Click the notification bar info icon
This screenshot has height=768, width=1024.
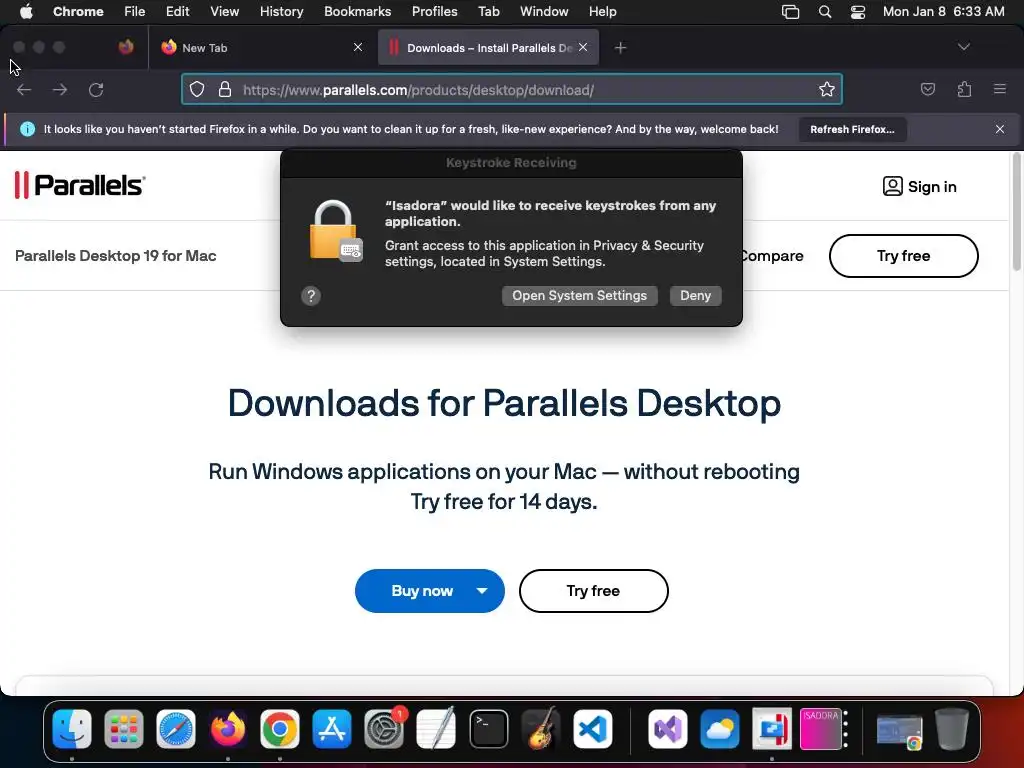pyautogui.click(x=27, y=129)
